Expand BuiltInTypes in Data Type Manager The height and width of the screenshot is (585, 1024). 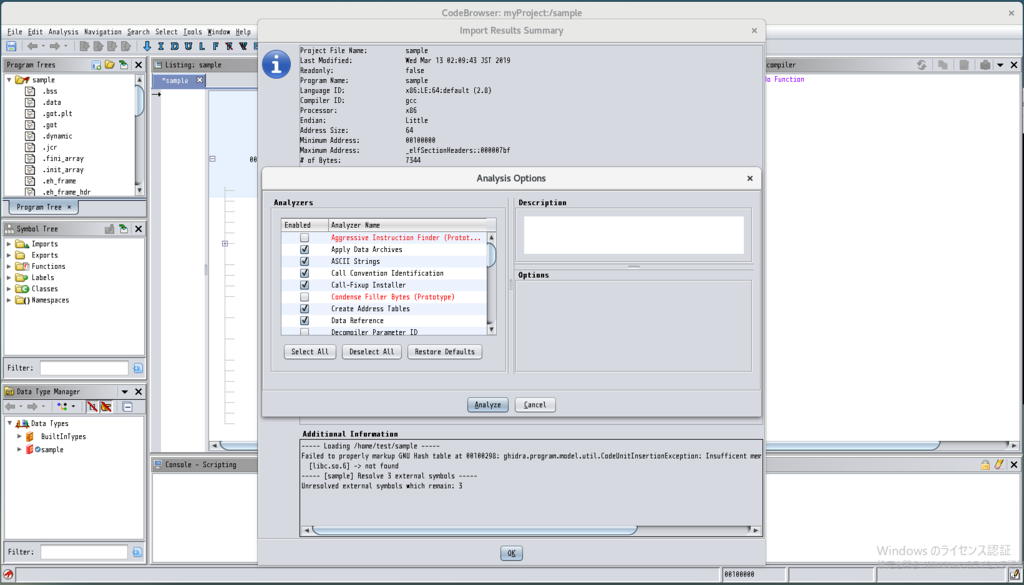[20, 437]
